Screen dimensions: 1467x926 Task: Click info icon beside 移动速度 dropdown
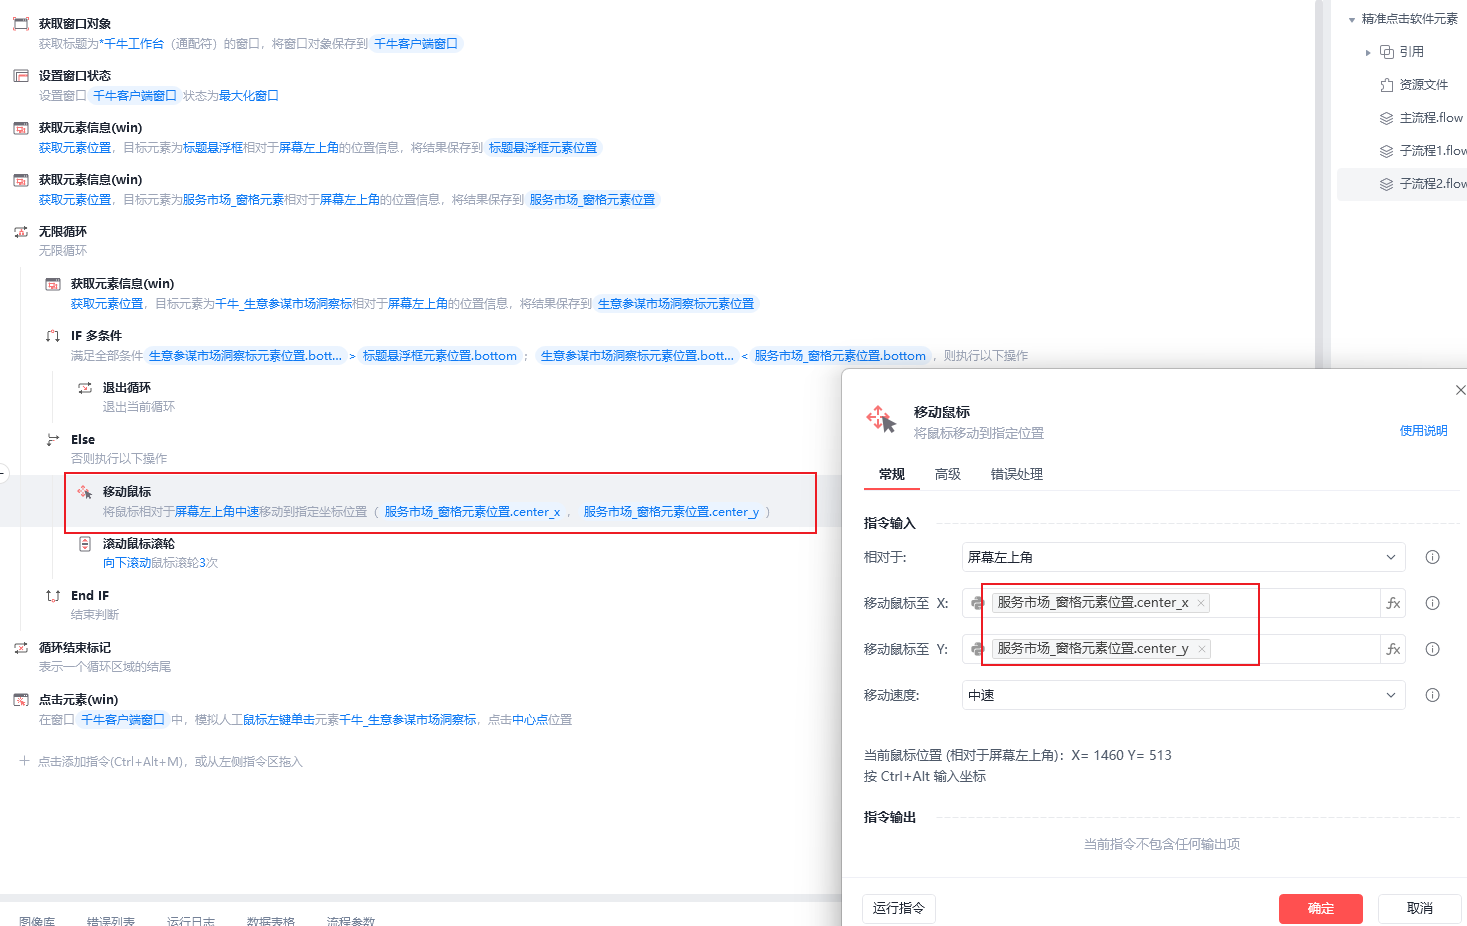pos(1432,695)
